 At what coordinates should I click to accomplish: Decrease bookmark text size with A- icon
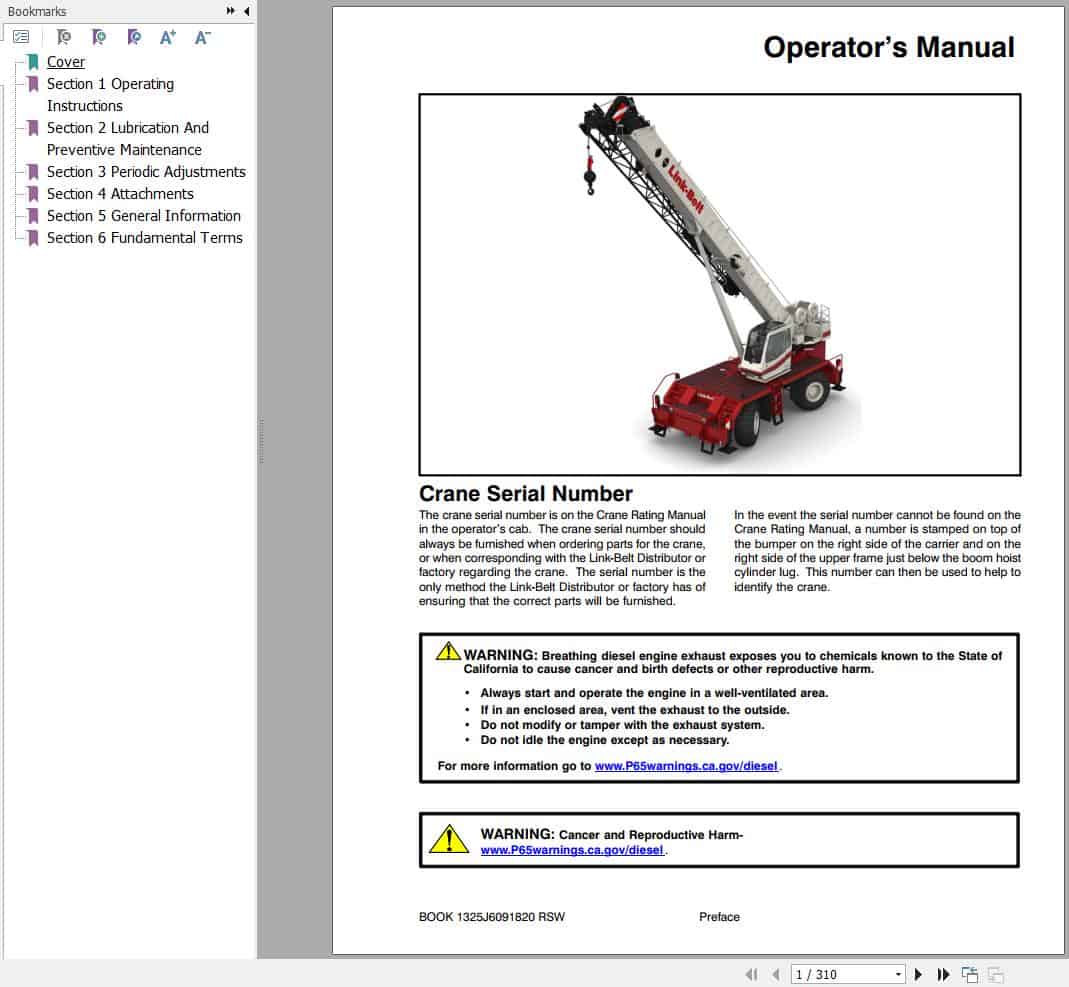(x=202, y=36)
